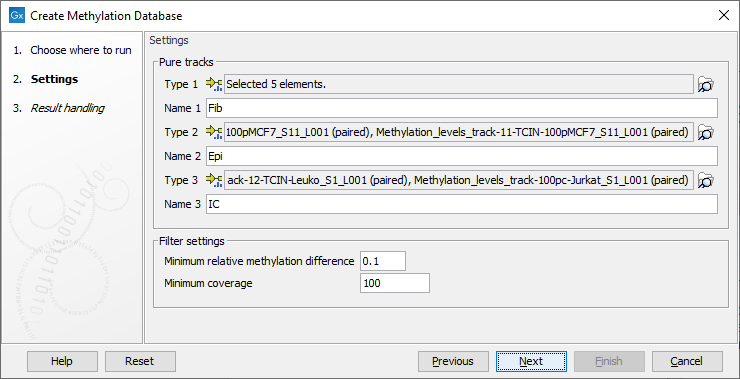Select the Type 3 field listing Leuko and Jurkat tracks
The width and height of the screenshot is (740, 379).
point(459,180)
